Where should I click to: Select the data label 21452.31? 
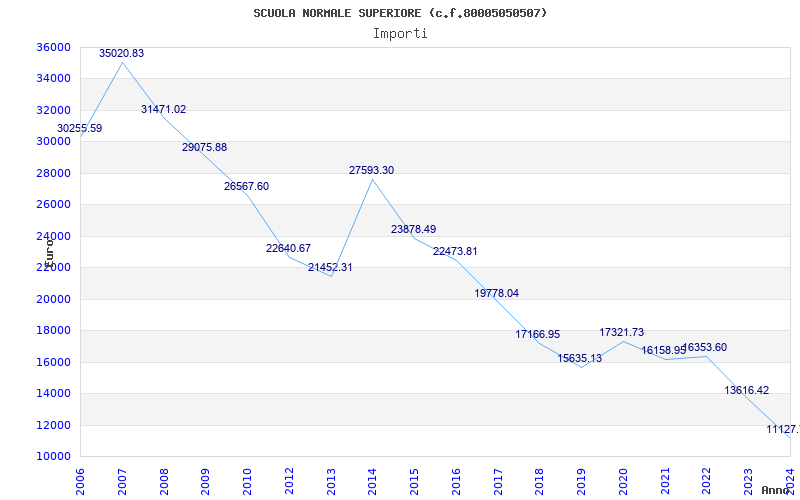point(330,267)
